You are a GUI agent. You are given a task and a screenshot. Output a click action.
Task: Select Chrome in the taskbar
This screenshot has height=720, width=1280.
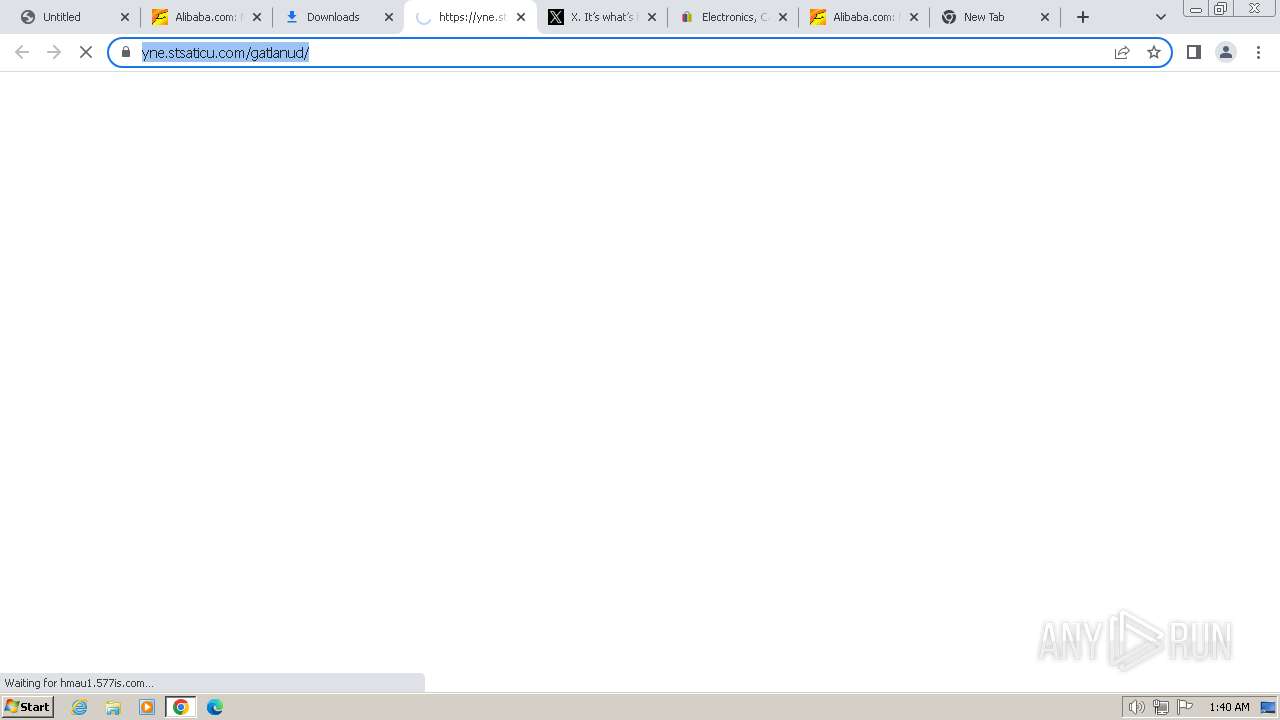tap(181, 707)
